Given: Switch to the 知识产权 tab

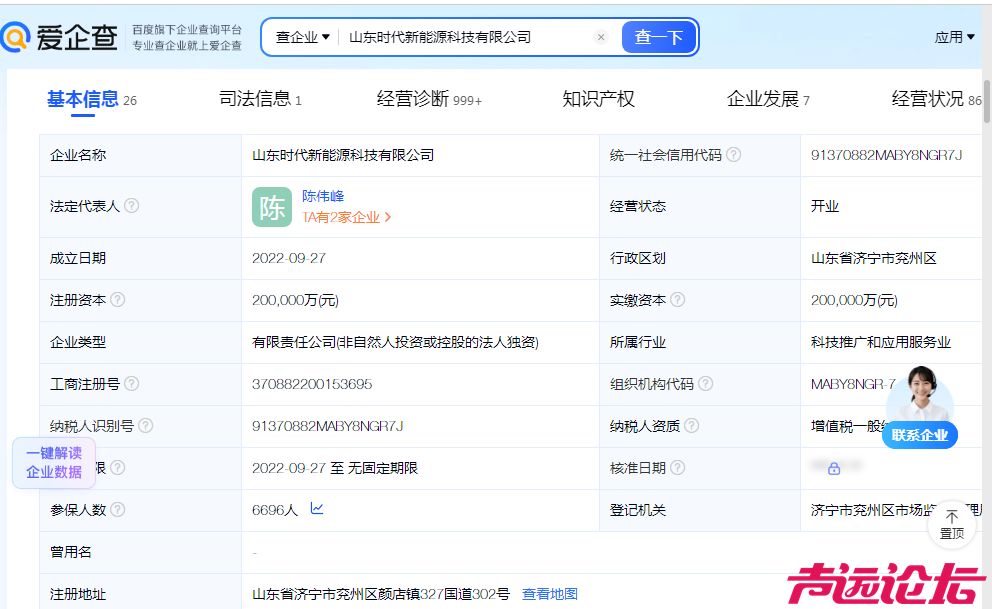Looking at the screenshot, I should pos(598,99).
